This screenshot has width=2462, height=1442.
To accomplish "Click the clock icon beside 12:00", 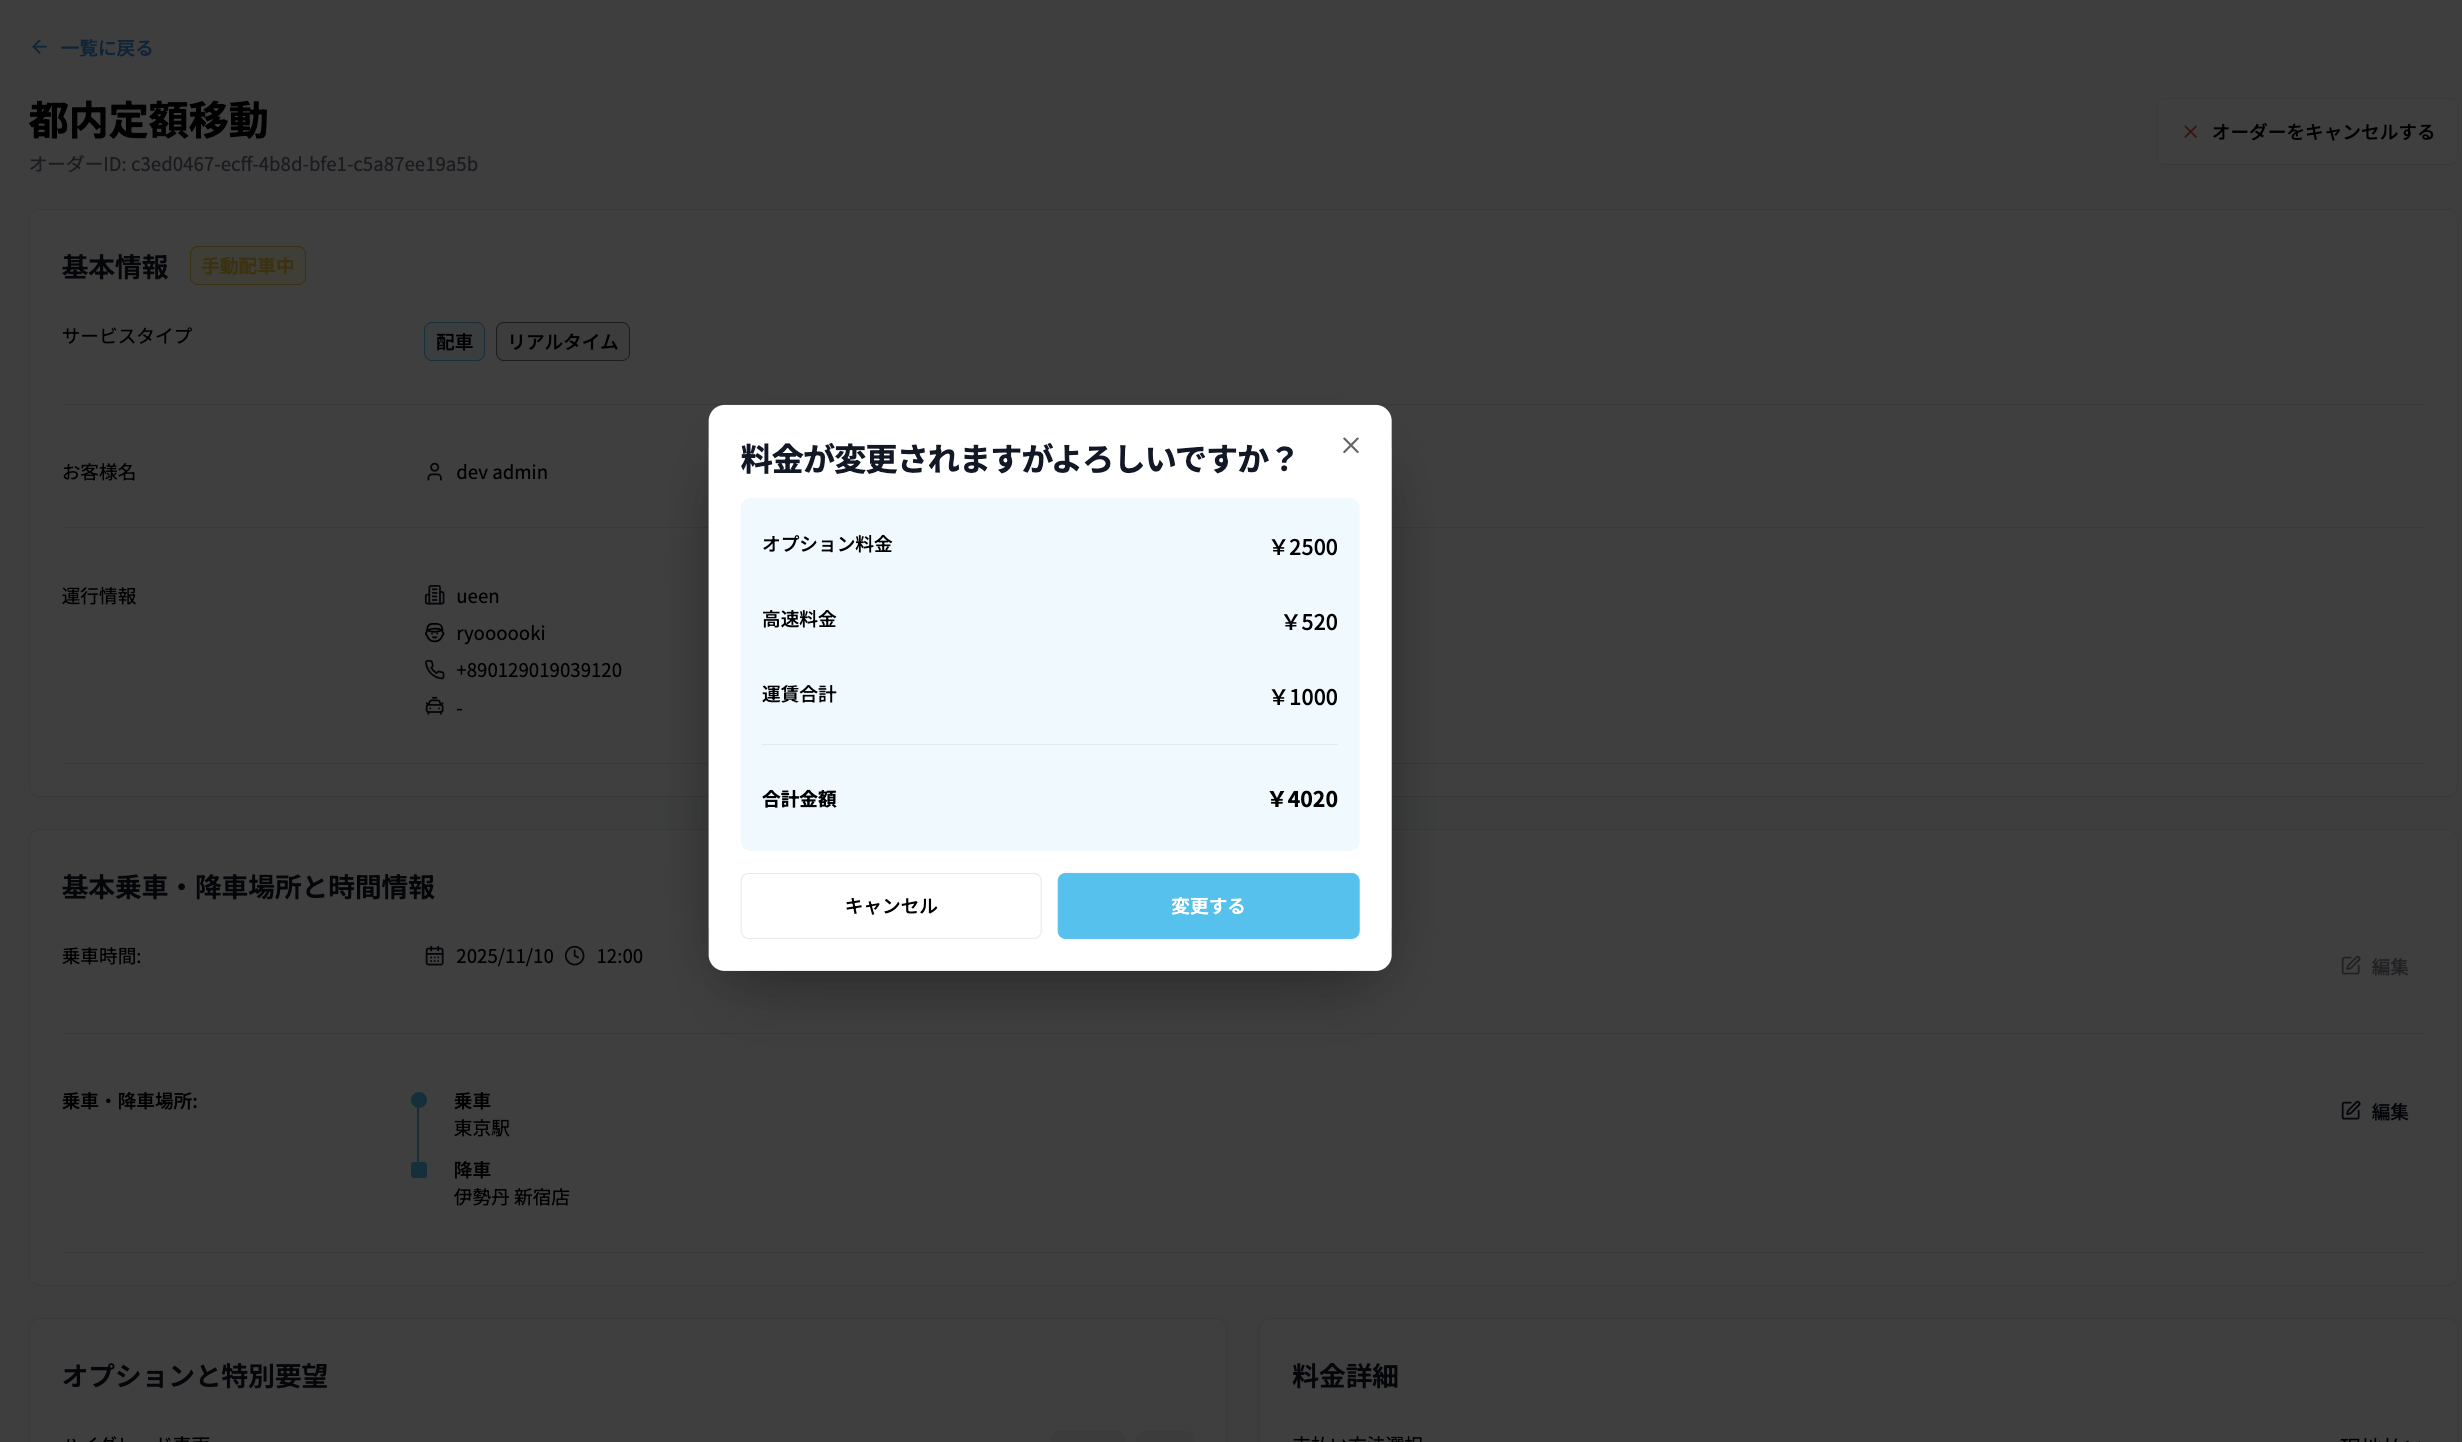I will 574,956.
